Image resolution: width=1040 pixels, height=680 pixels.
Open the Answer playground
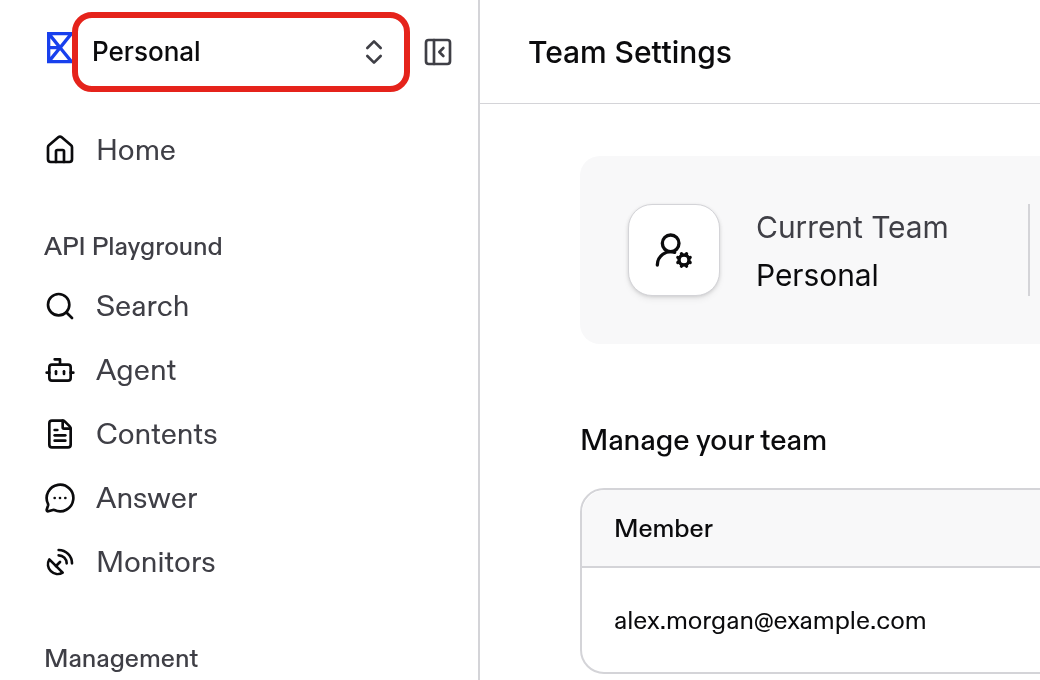[x=147, y=498]
